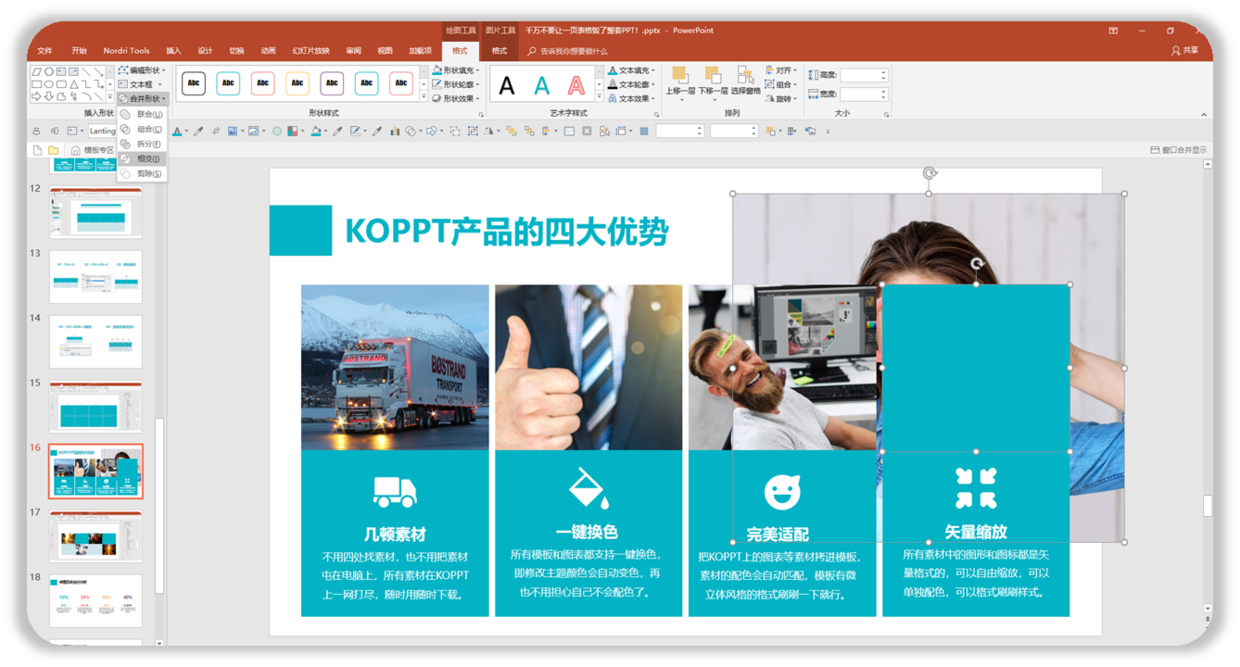Select 拆分(F) fragment option
The image size is (1240, 667).
(141, 144)
